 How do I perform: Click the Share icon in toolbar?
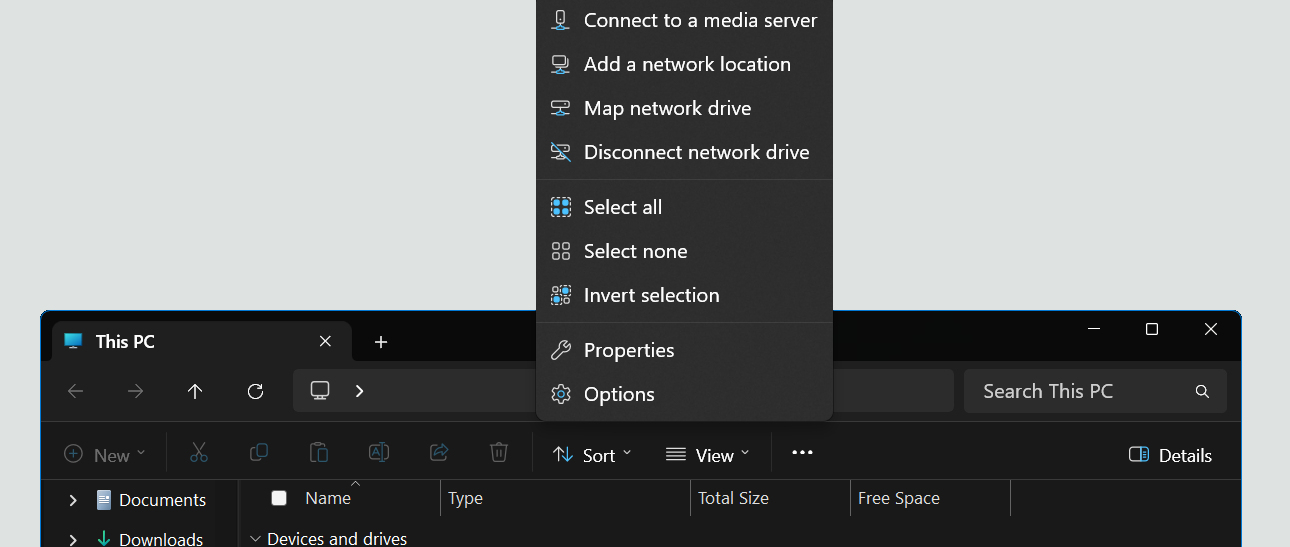point(439,453)
